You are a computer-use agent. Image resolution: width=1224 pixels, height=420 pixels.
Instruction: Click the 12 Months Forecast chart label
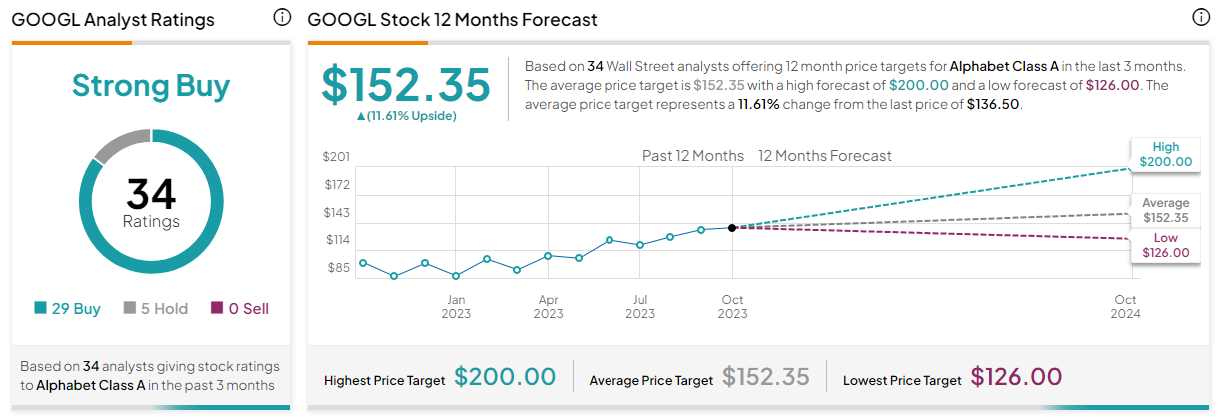click(825, 156)
